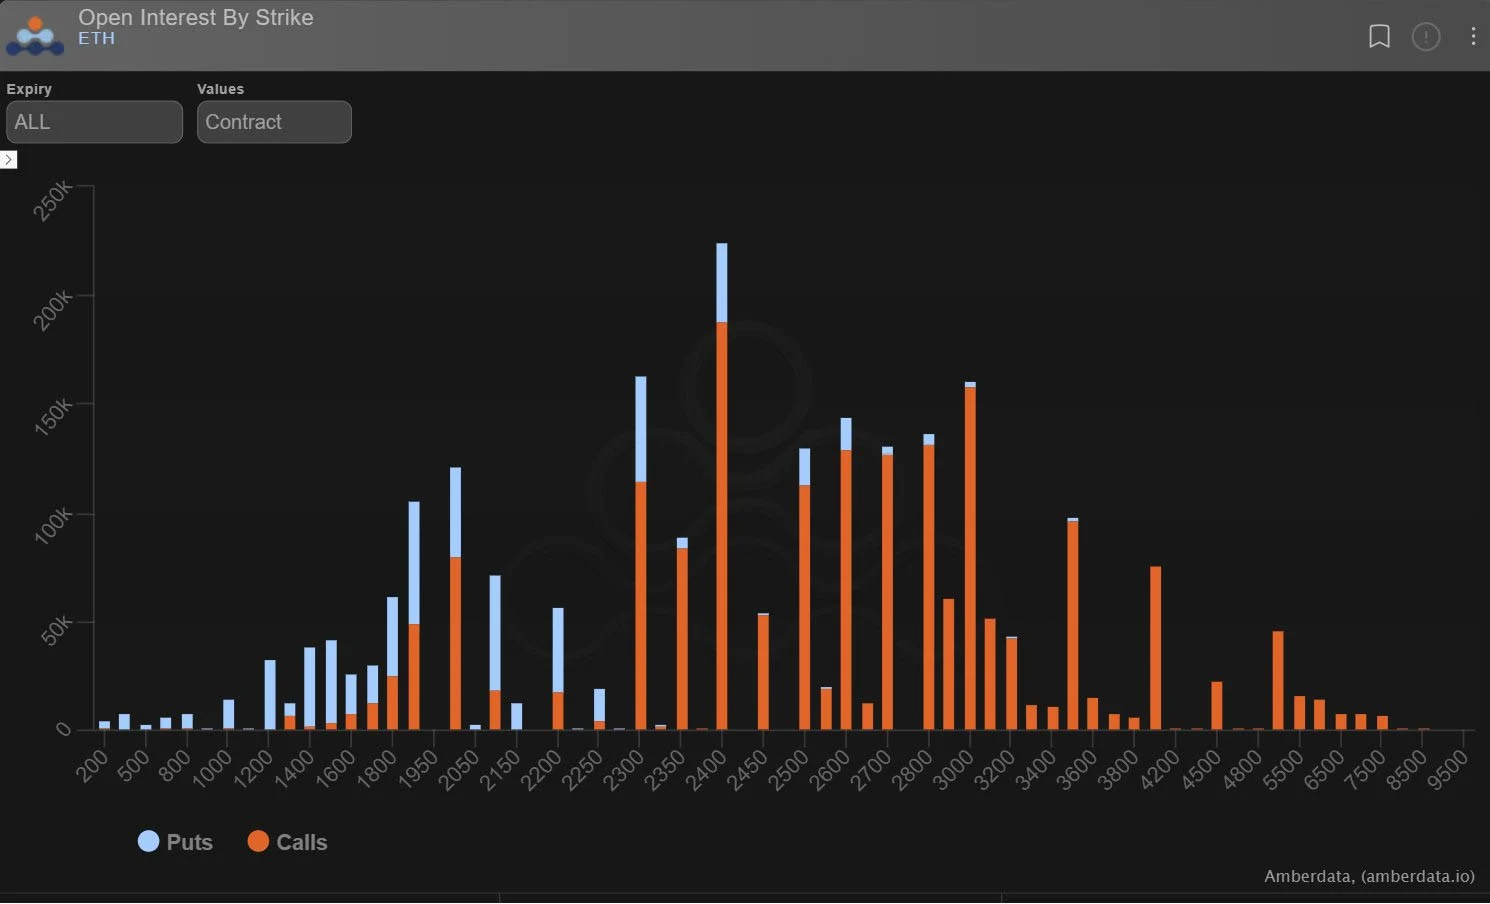Bookmark this Open Interest chart
The width and height of the screenshot is (1490, 904).
tap(1379, 36)
